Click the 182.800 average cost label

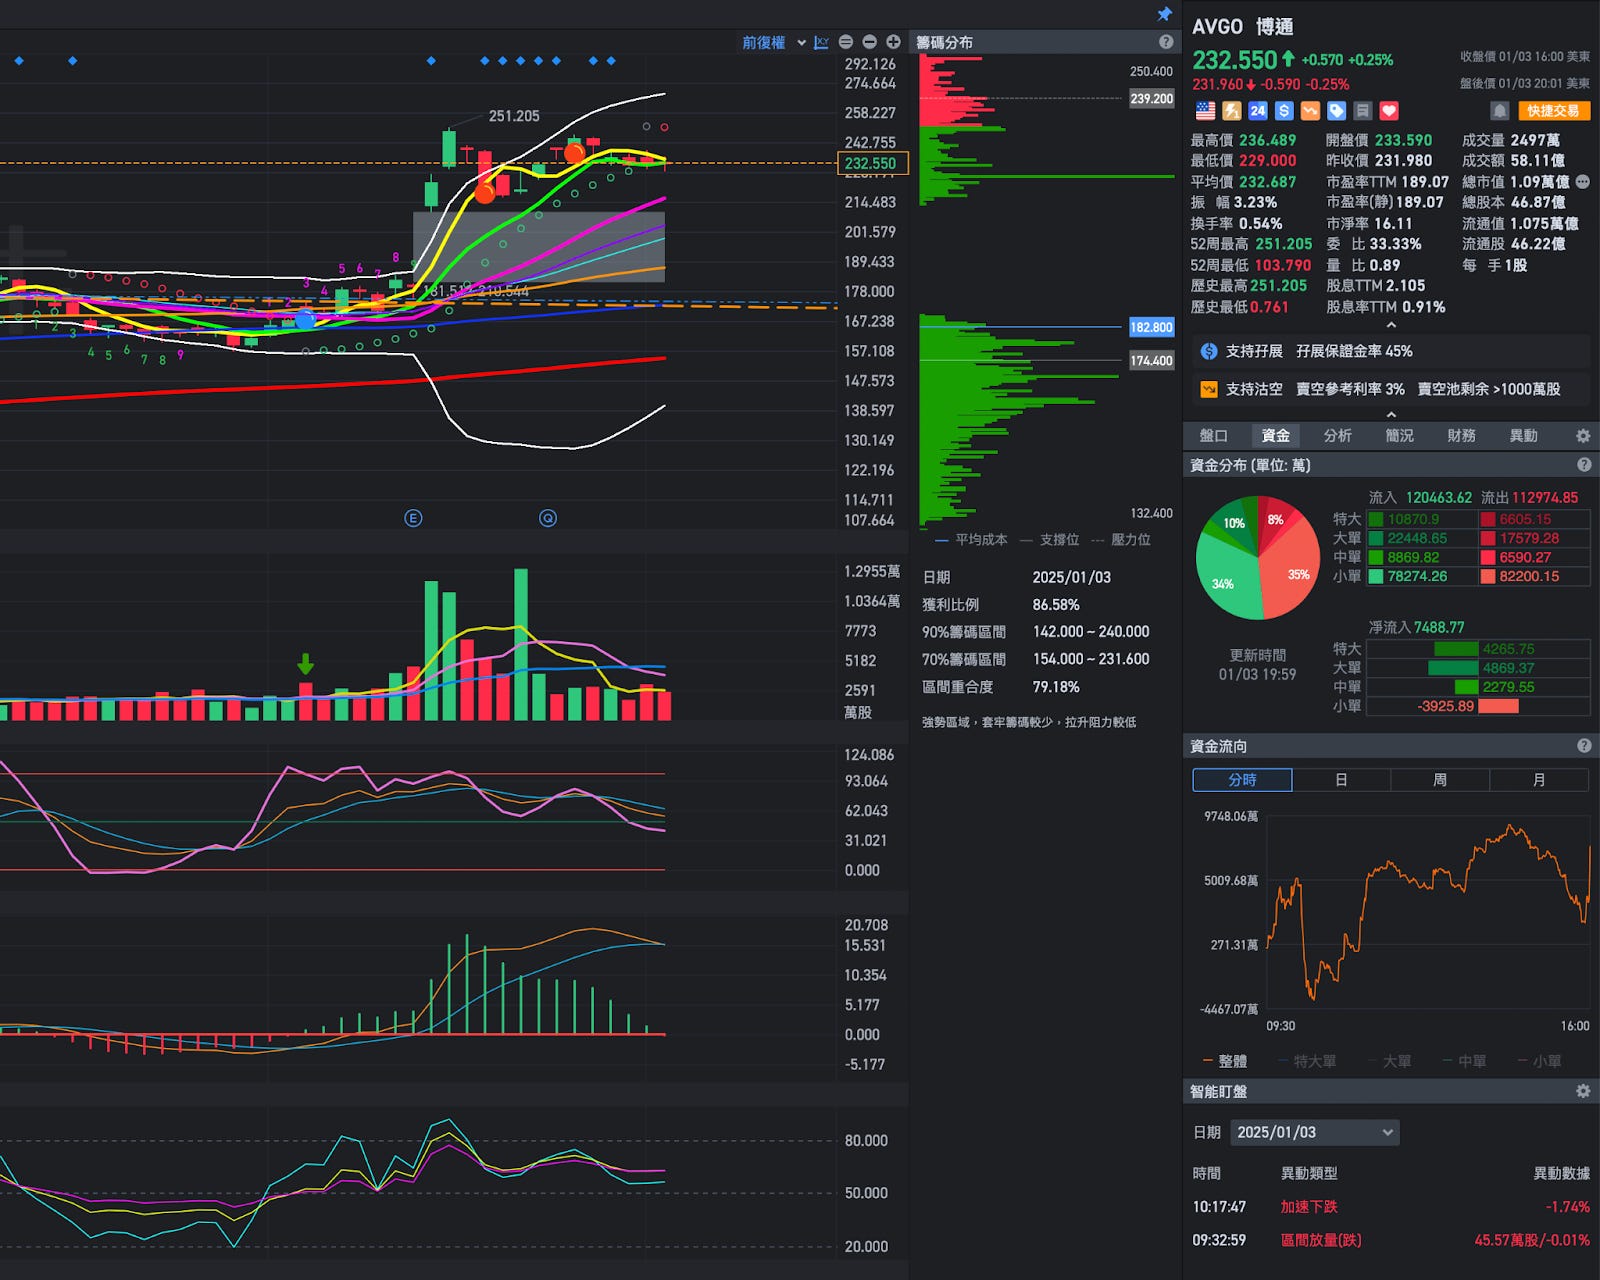[x=1151, y=327]
